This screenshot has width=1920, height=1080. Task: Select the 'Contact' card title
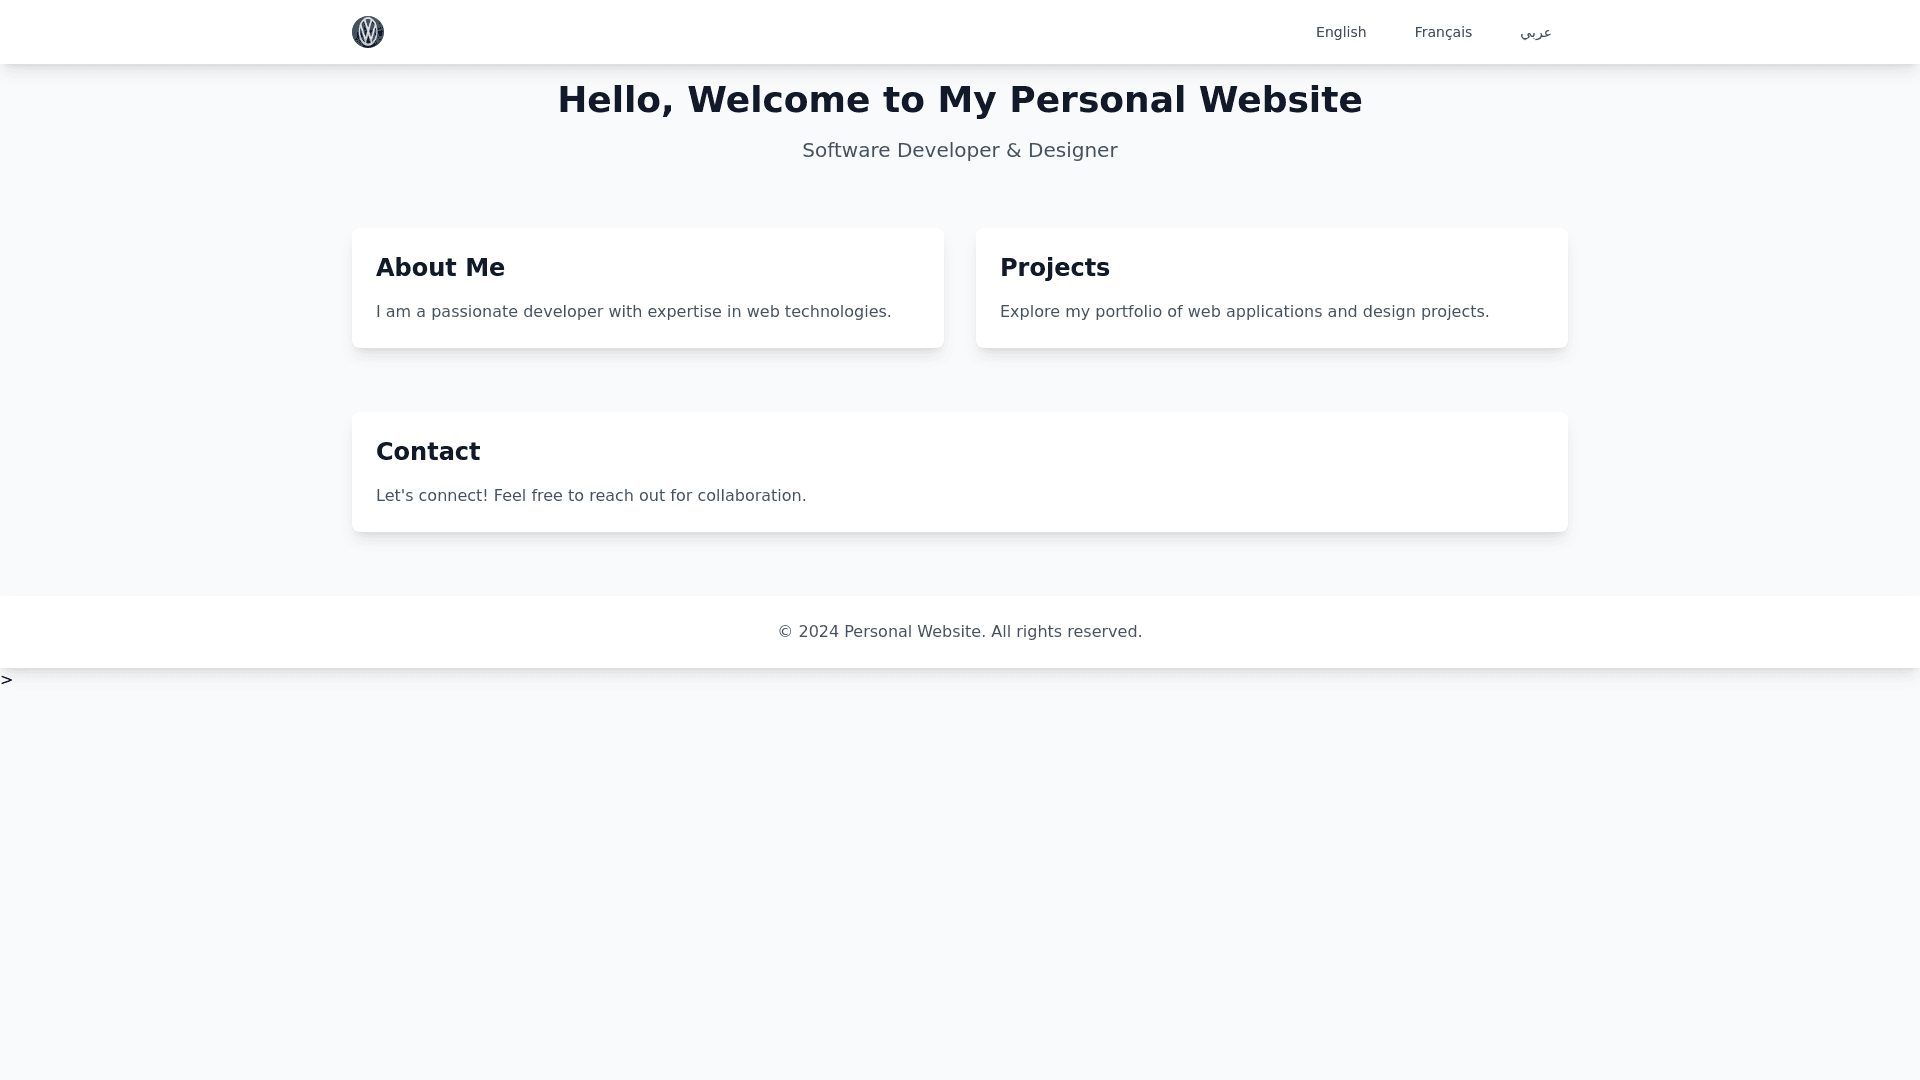tap(428, 452)
